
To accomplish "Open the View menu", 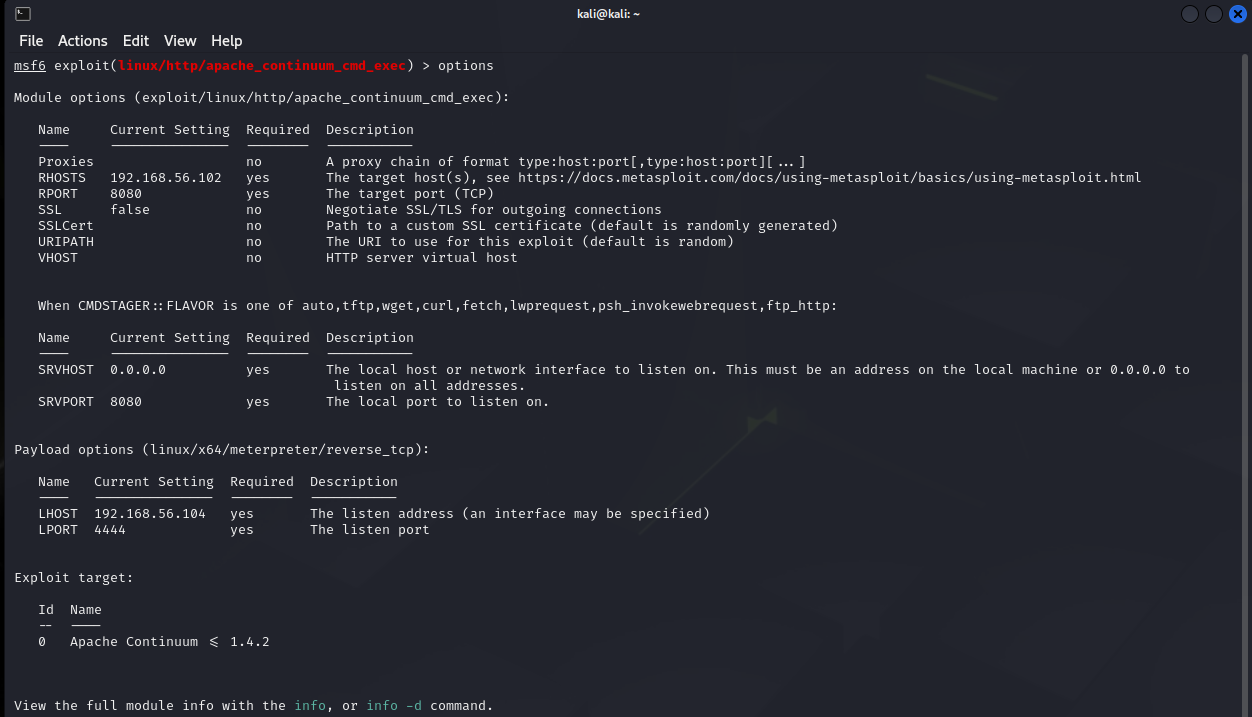I will click(180, 41).
